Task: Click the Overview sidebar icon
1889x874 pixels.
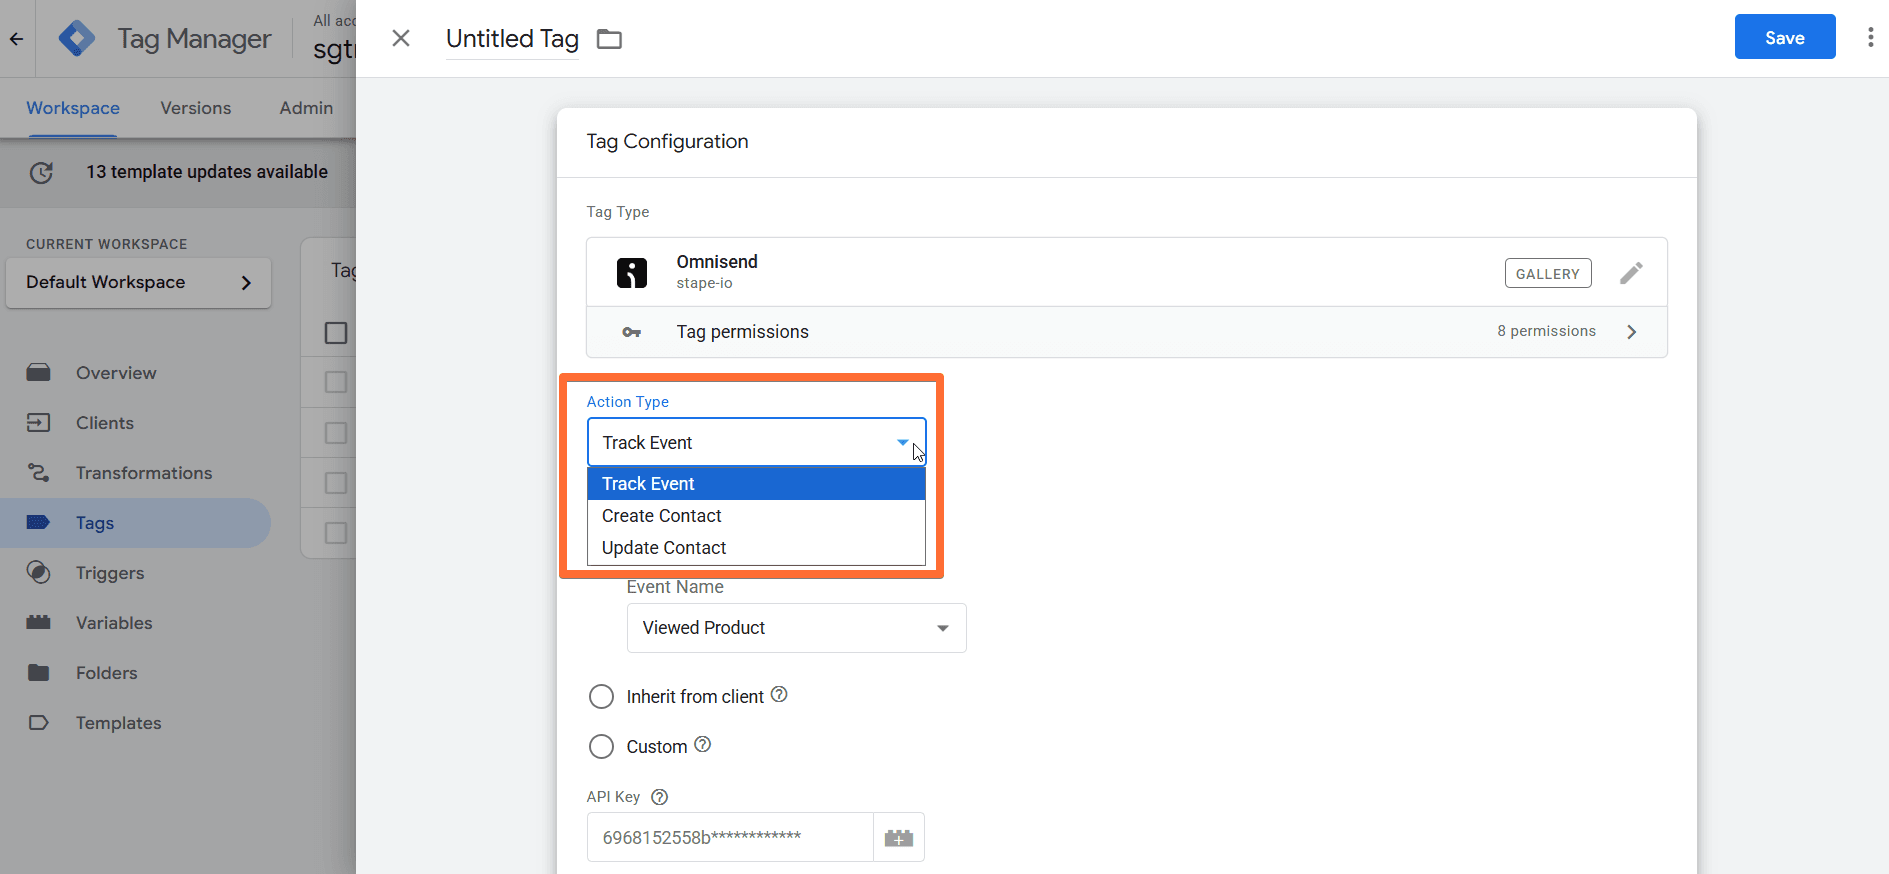Action: point(39,373)
